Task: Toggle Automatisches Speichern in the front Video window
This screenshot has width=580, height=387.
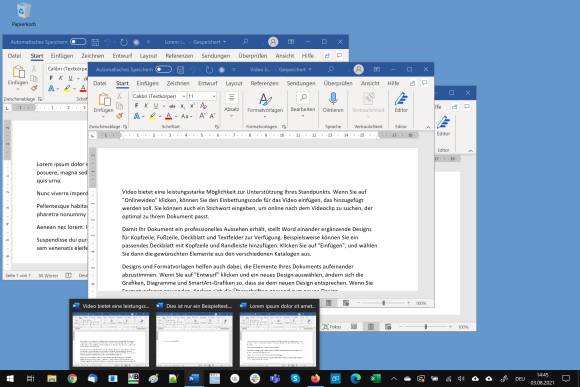Action: click(163, 69)
